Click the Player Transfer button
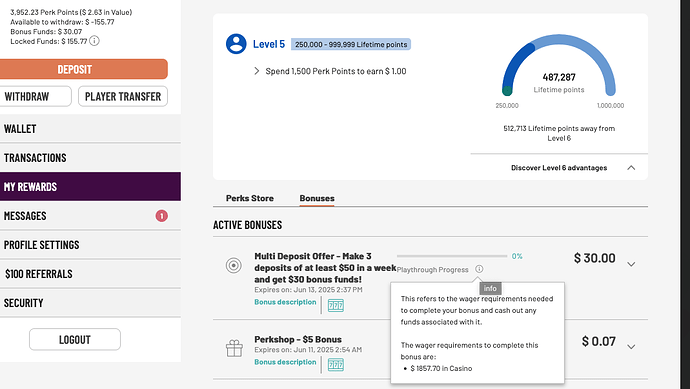 123,96
